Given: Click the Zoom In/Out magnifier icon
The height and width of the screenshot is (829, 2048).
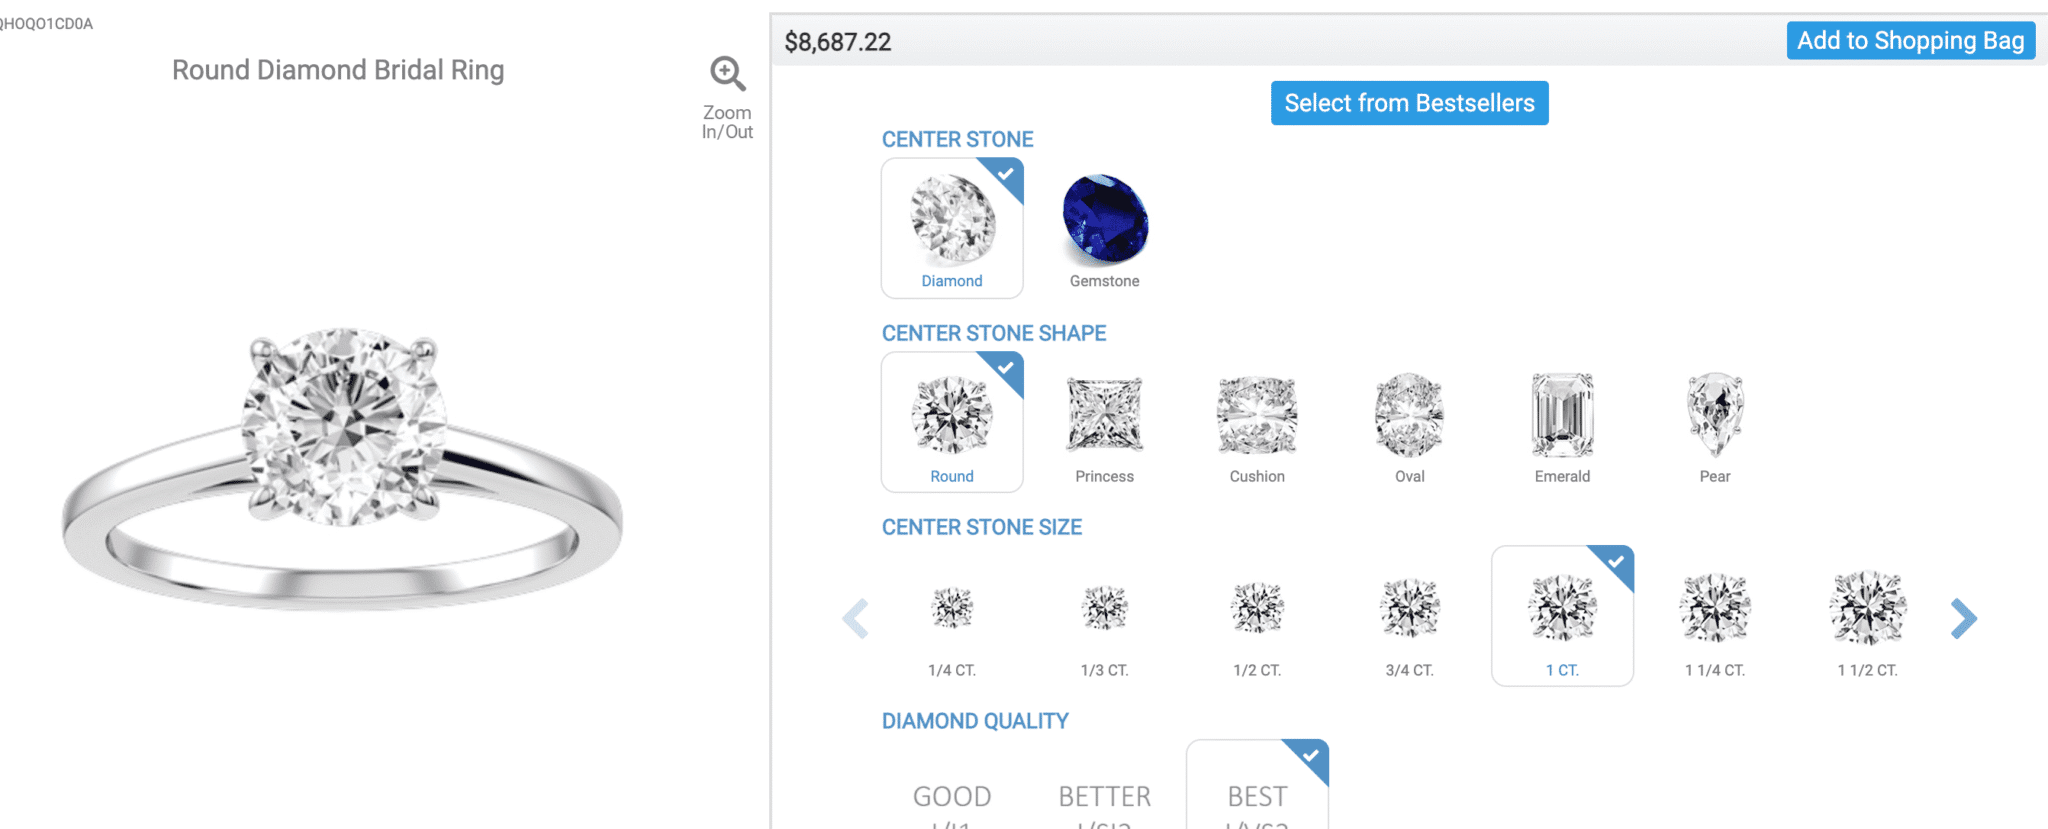Looking at the screenshot, I should point(727,73).
